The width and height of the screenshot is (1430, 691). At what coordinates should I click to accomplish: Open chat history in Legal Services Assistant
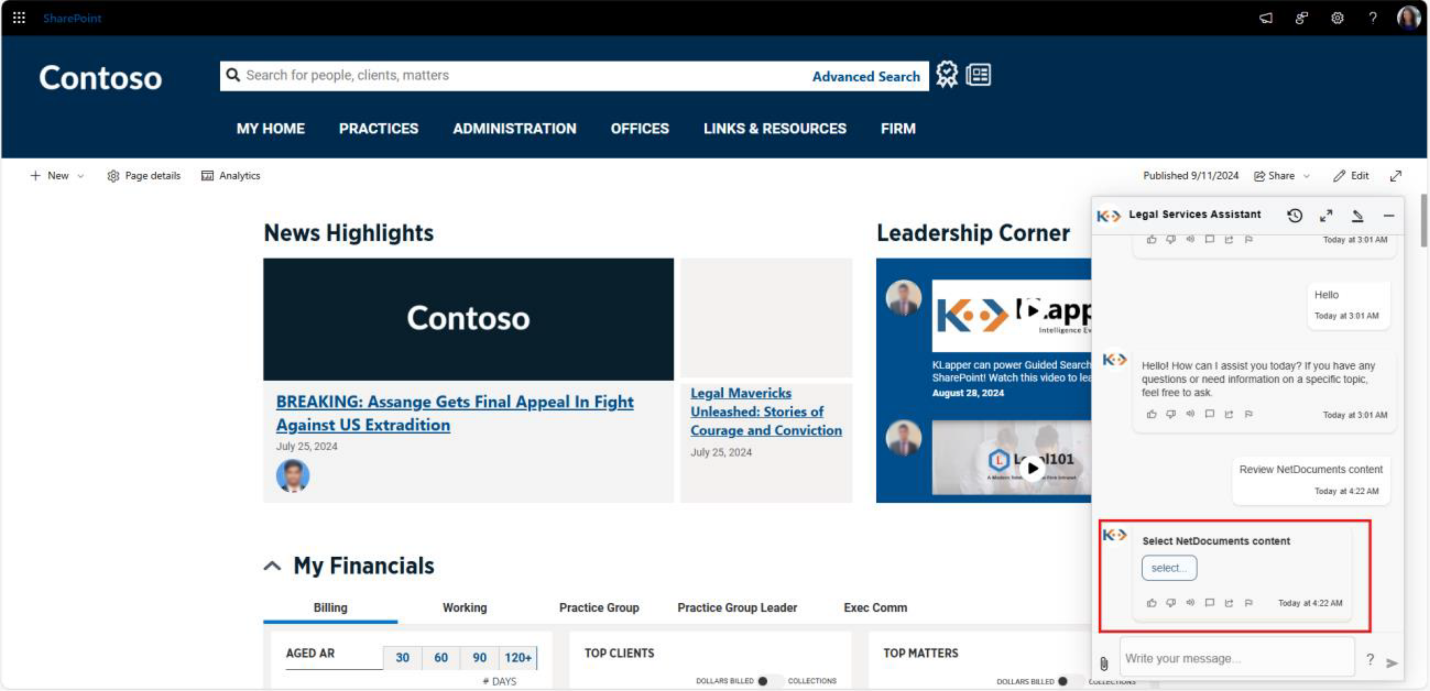tap(1295, 215)
